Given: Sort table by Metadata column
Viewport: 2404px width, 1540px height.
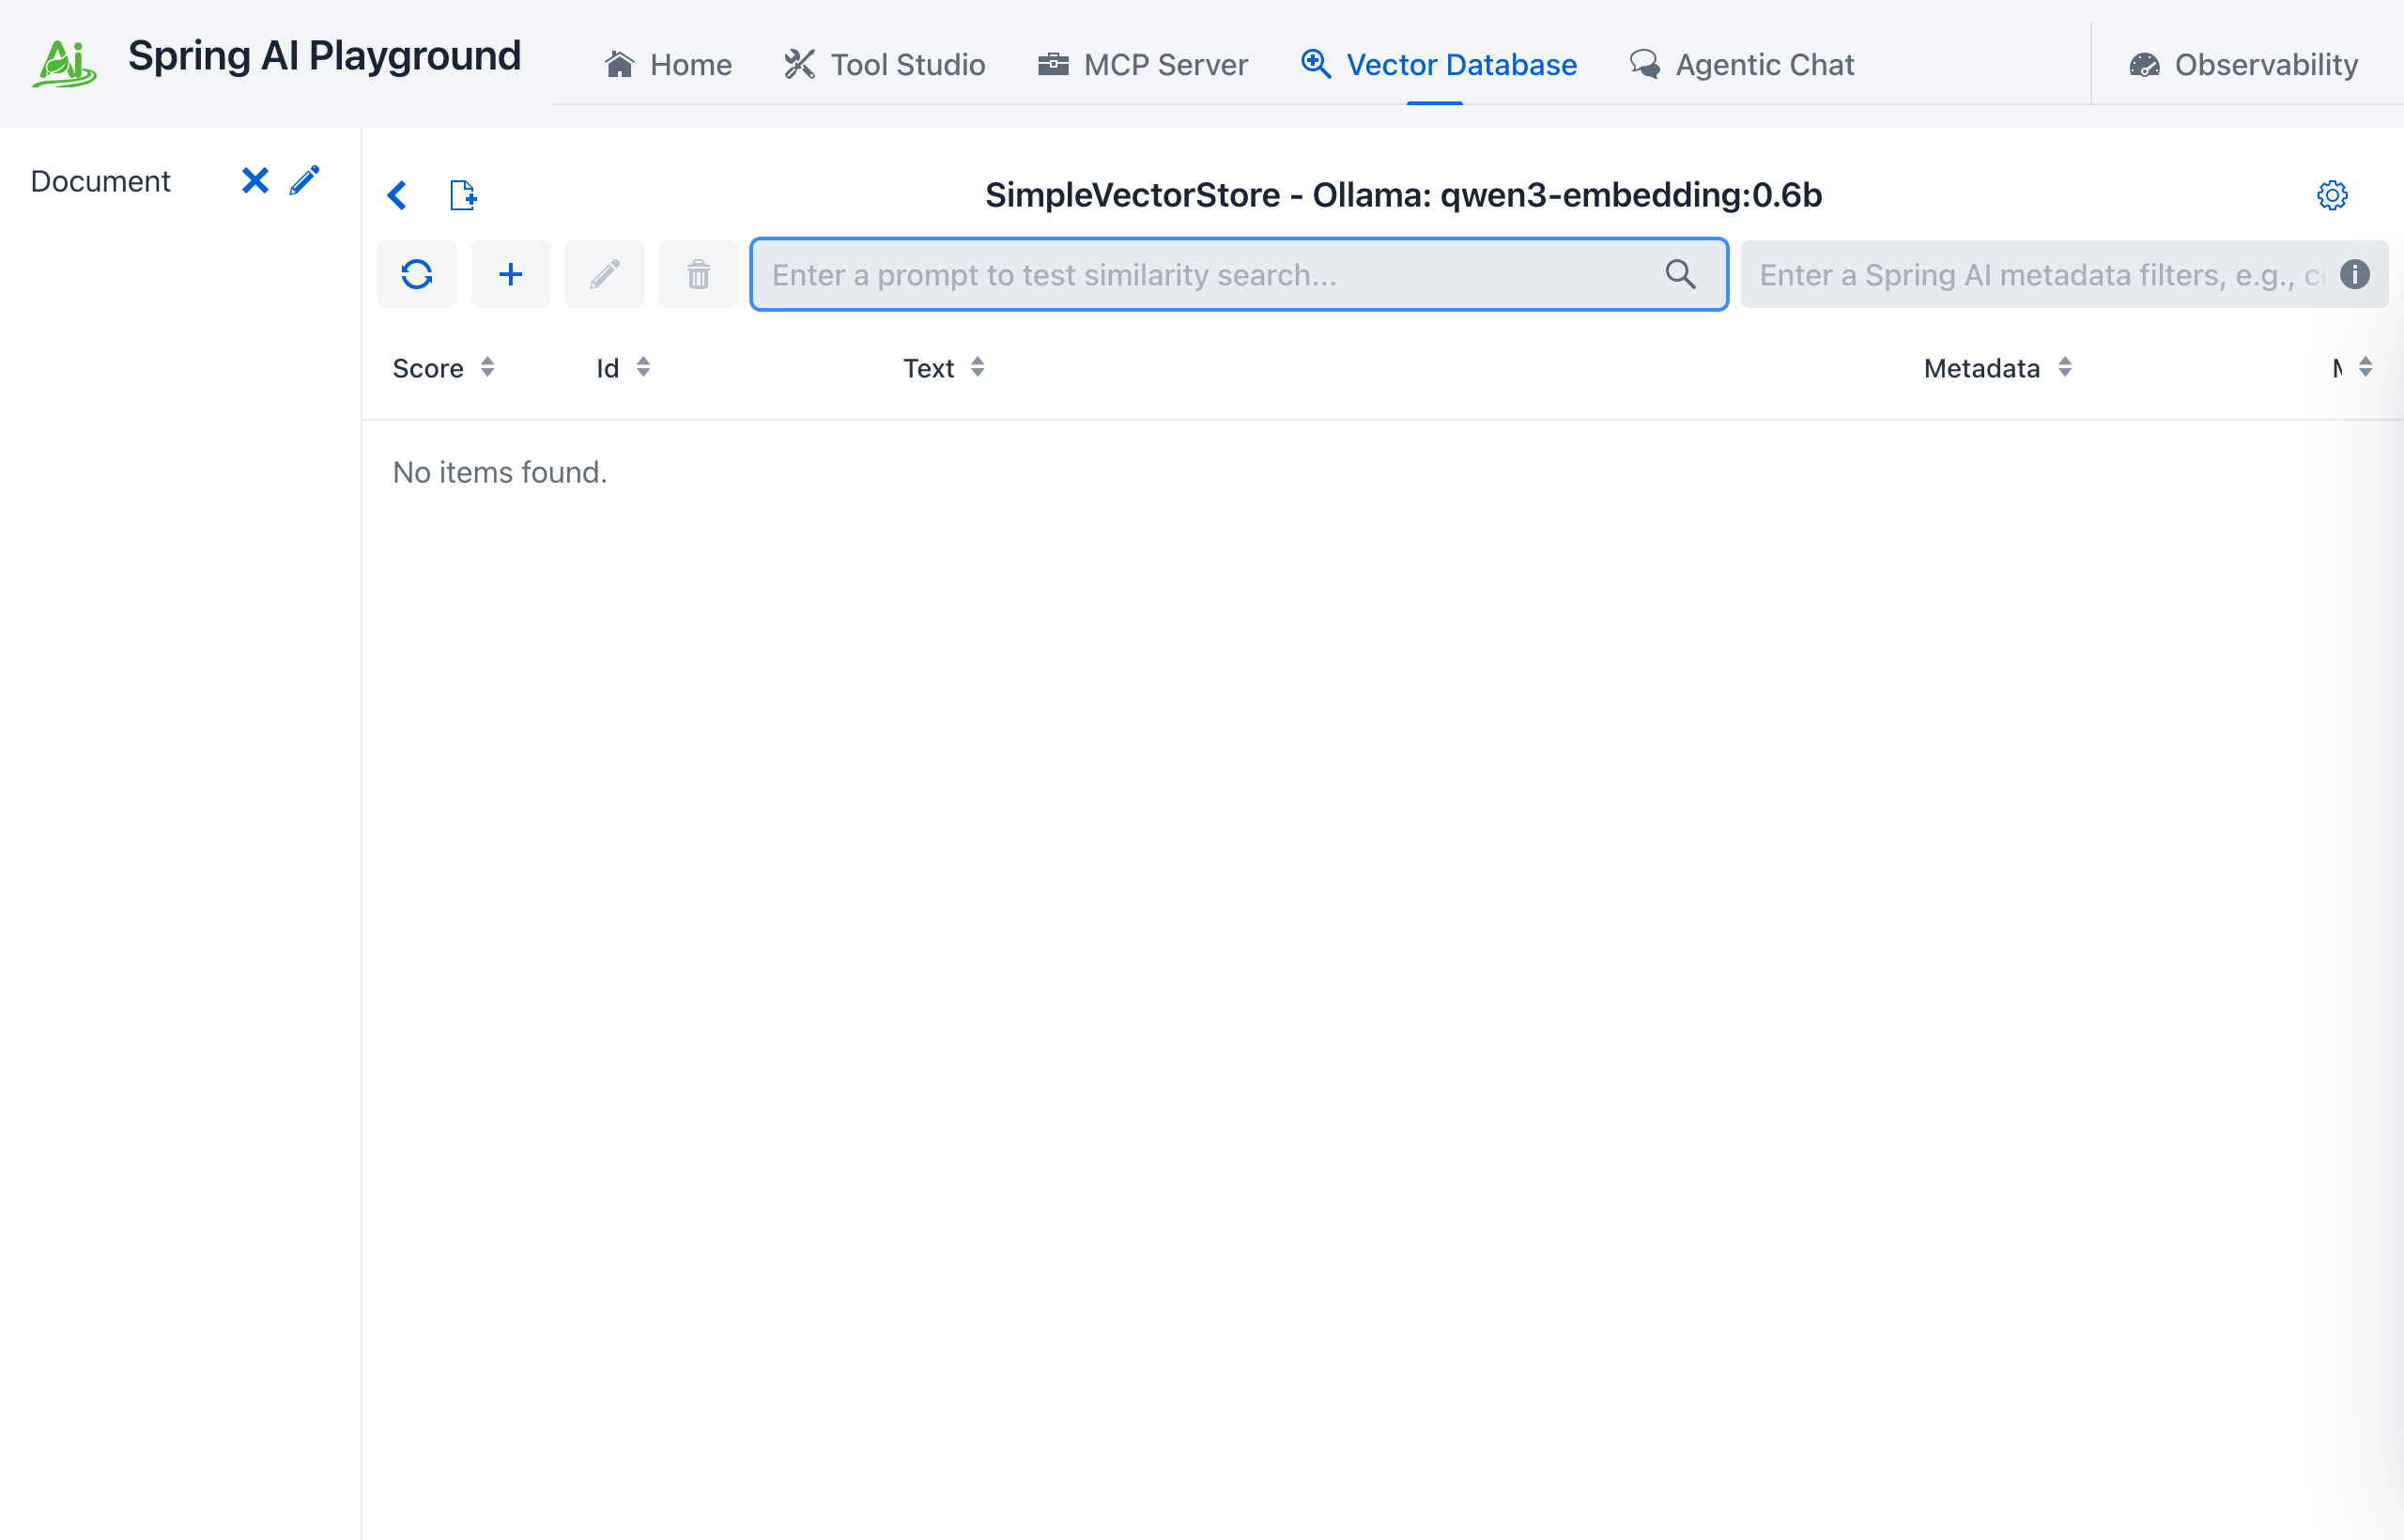Looking at the screenshot, I should (x=1998, y=368).
